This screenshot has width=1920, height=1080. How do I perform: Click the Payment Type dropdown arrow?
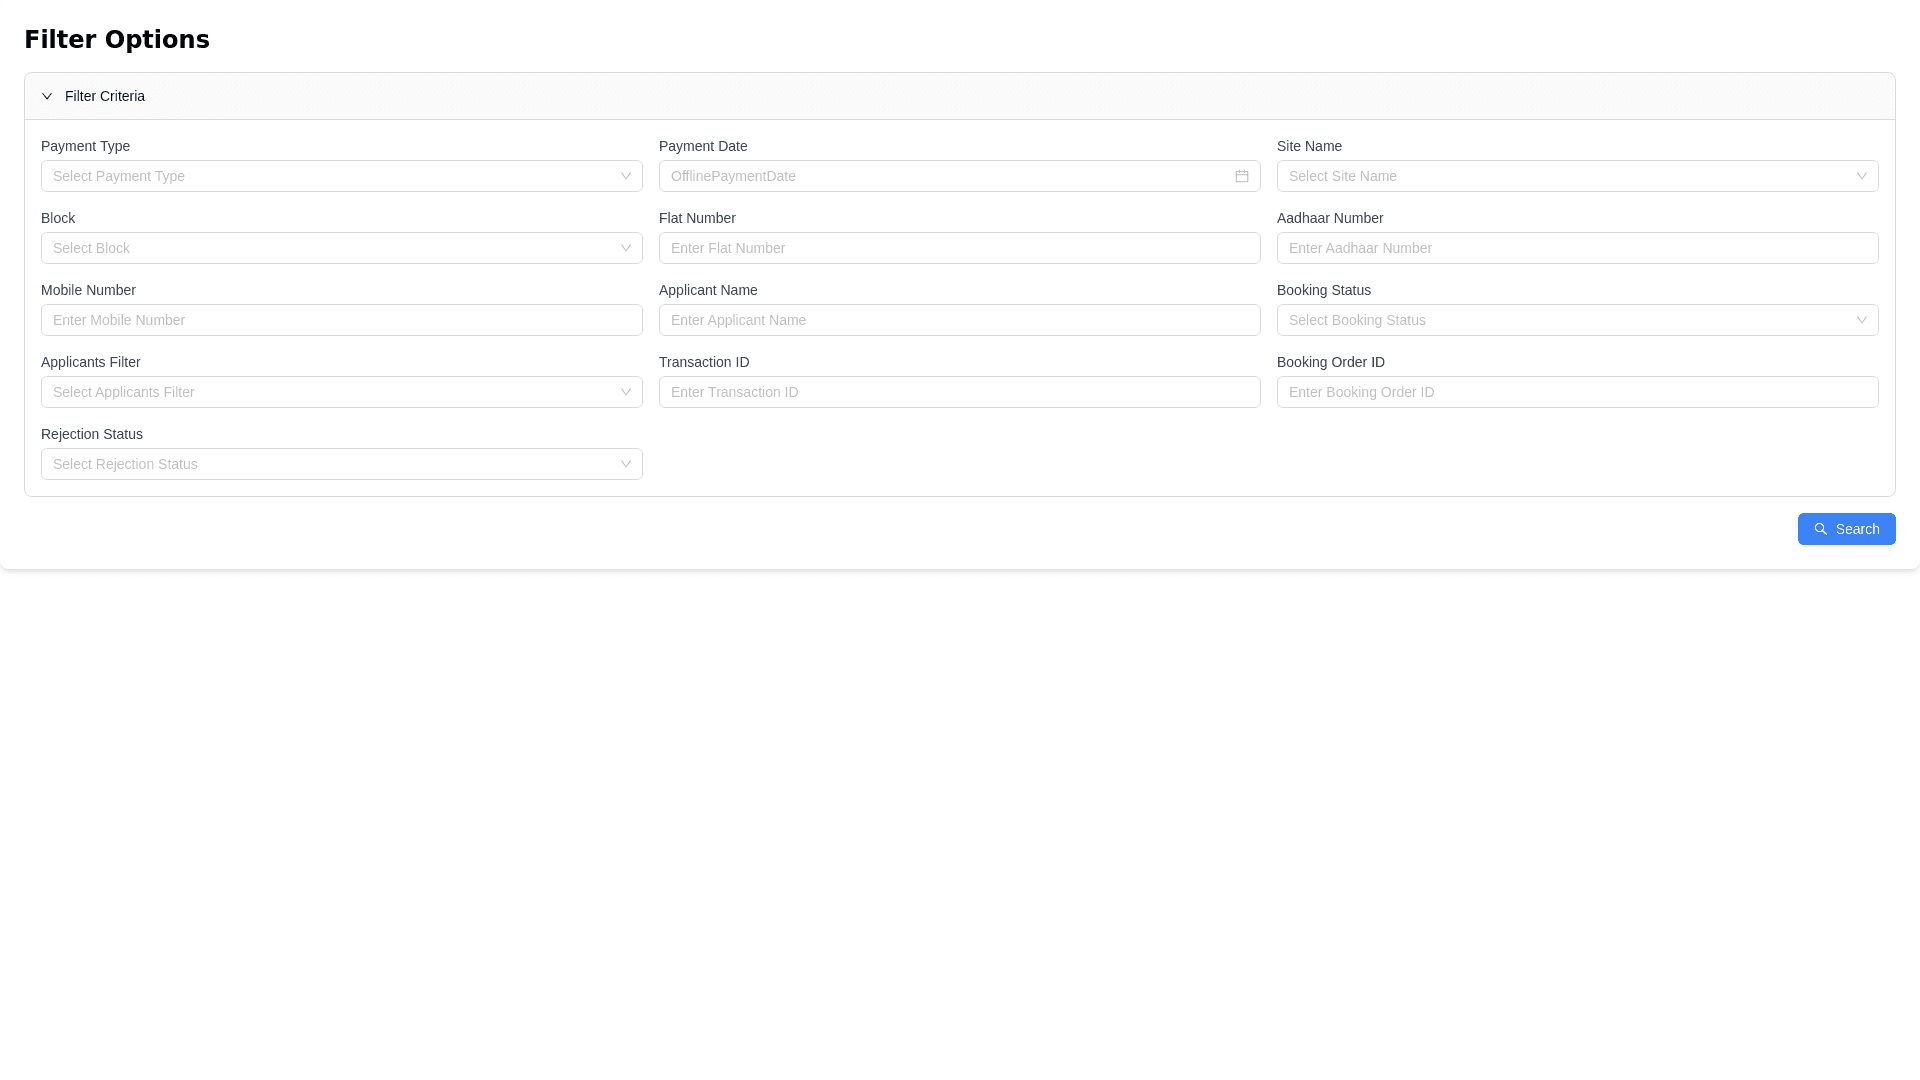coord(625,176)
